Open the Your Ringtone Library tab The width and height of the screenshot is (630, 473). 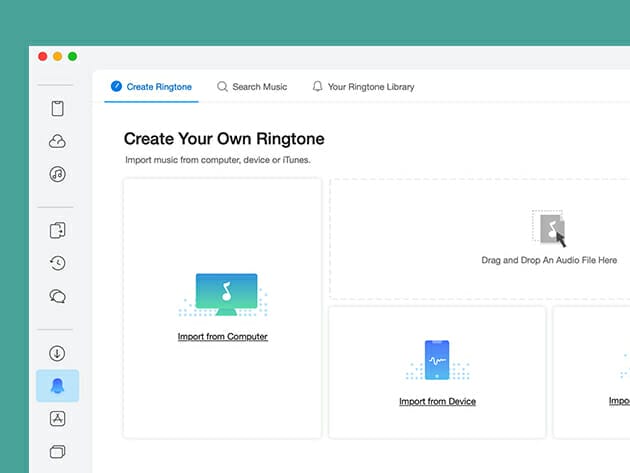(363, 87)
